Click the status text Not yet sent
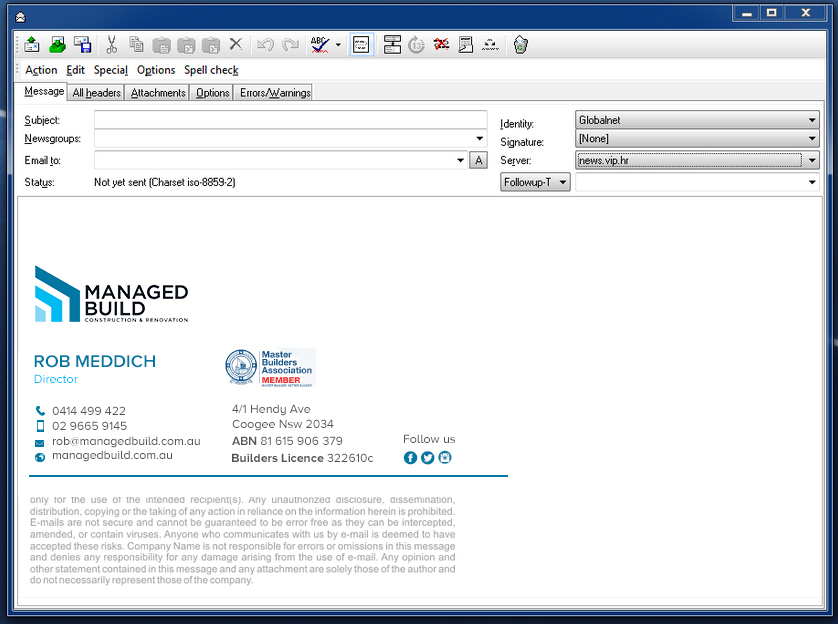The image size is (838, 624). point(165,182)
